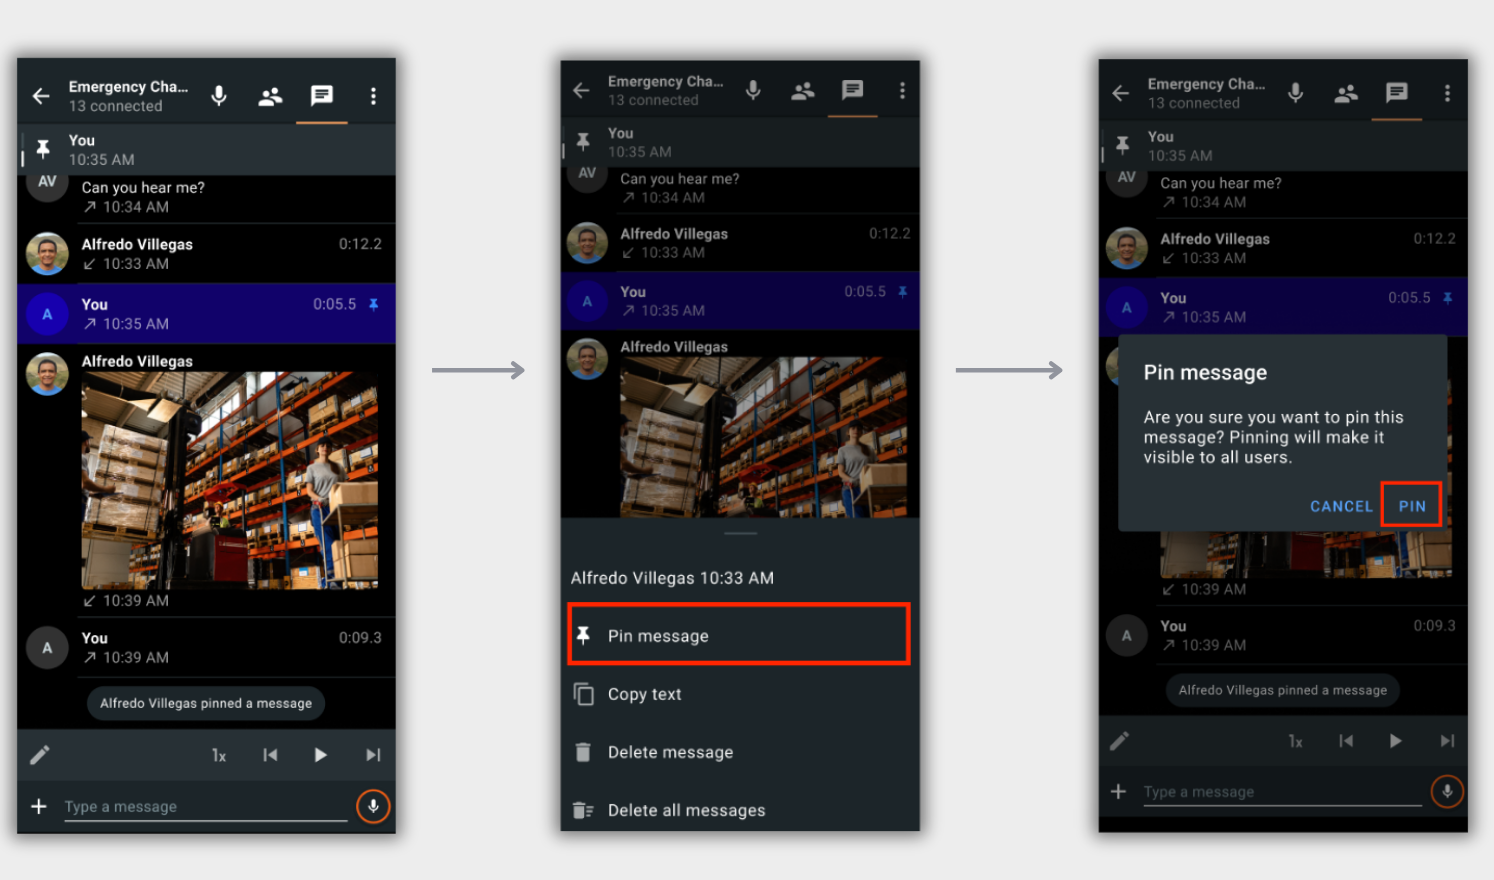Select chat tab icon in middle screen

pos(852,90)
